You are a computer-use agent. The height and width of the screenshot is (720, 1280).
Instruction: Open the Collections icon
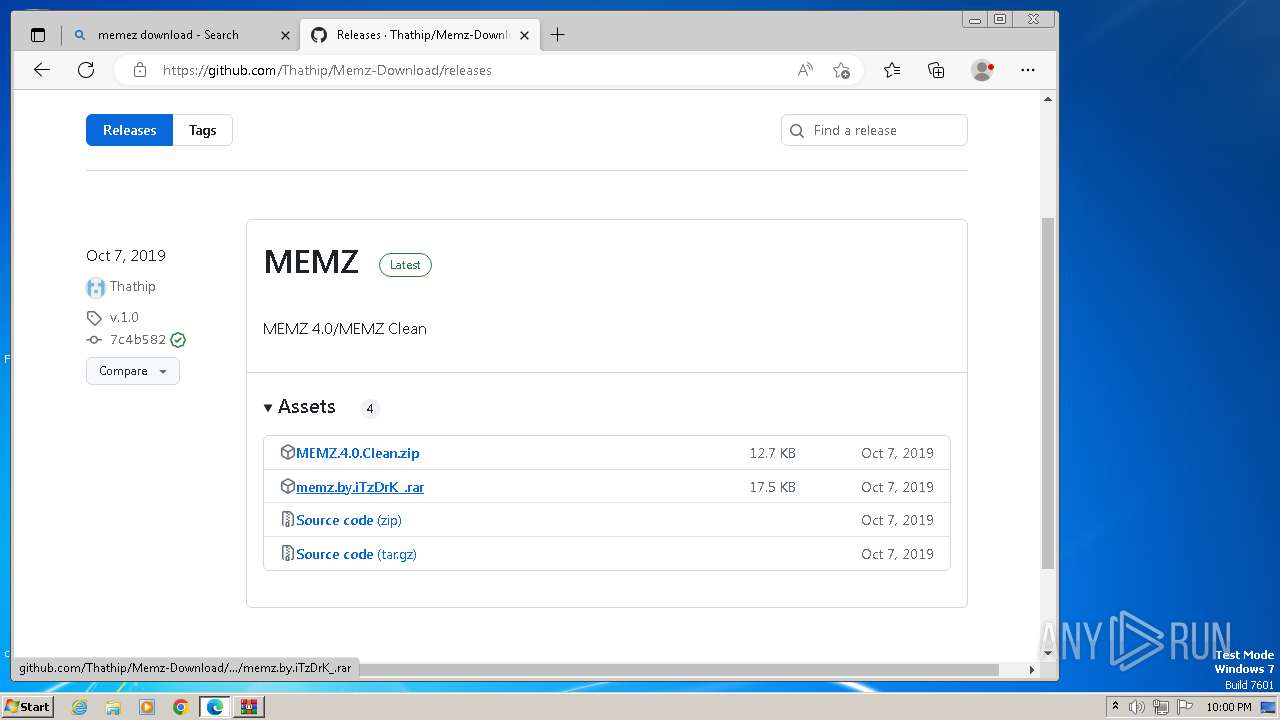coord(936,70)
